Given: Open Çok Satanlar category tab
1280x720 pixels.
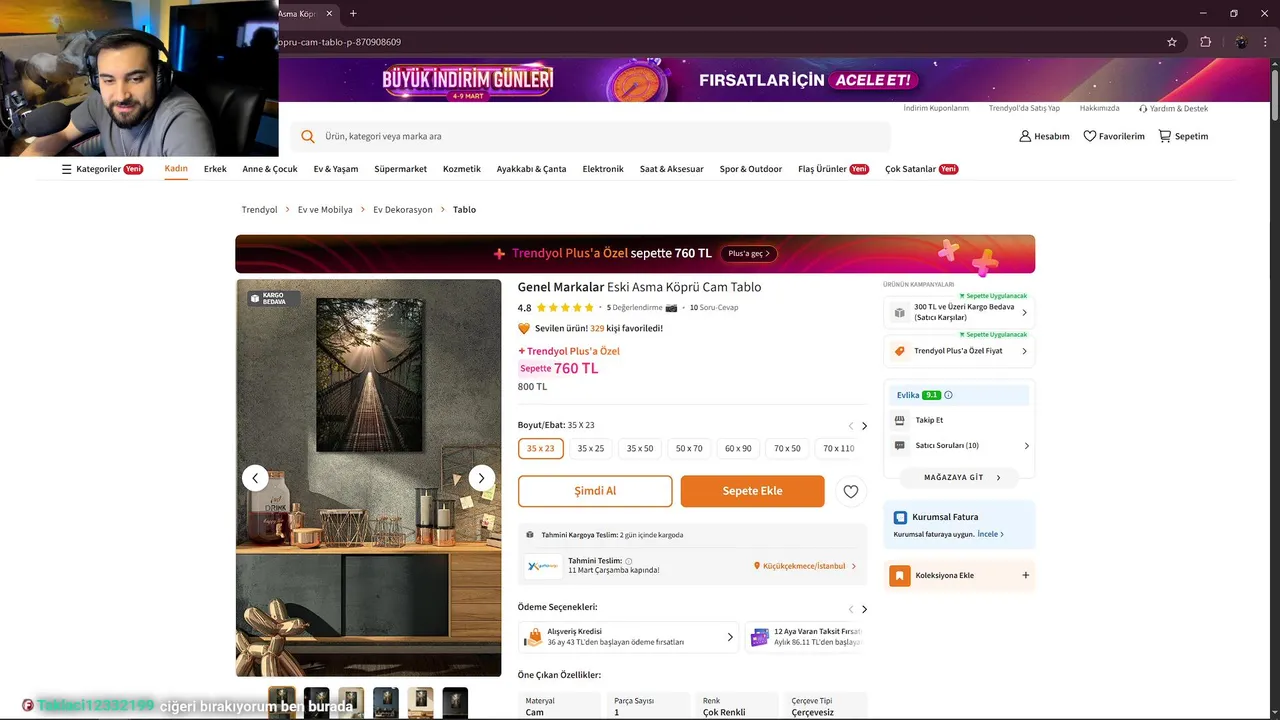Looking at the screenshot, I should point(921,169).
